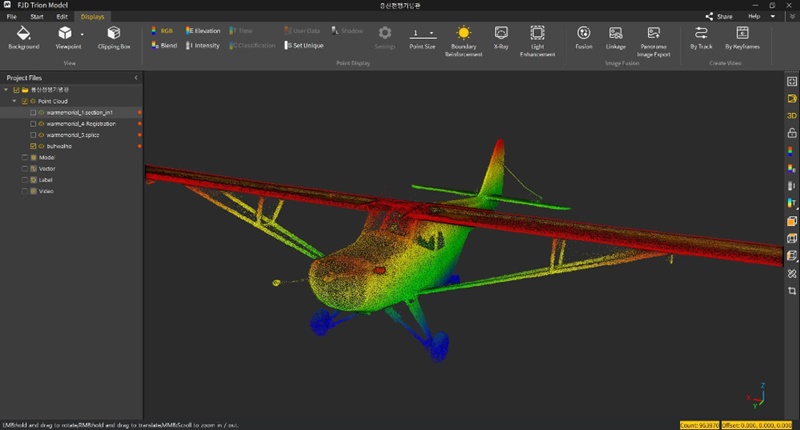The image size is (800, 430).
Task: Open the File menu
Action: [x=12, y=16]
